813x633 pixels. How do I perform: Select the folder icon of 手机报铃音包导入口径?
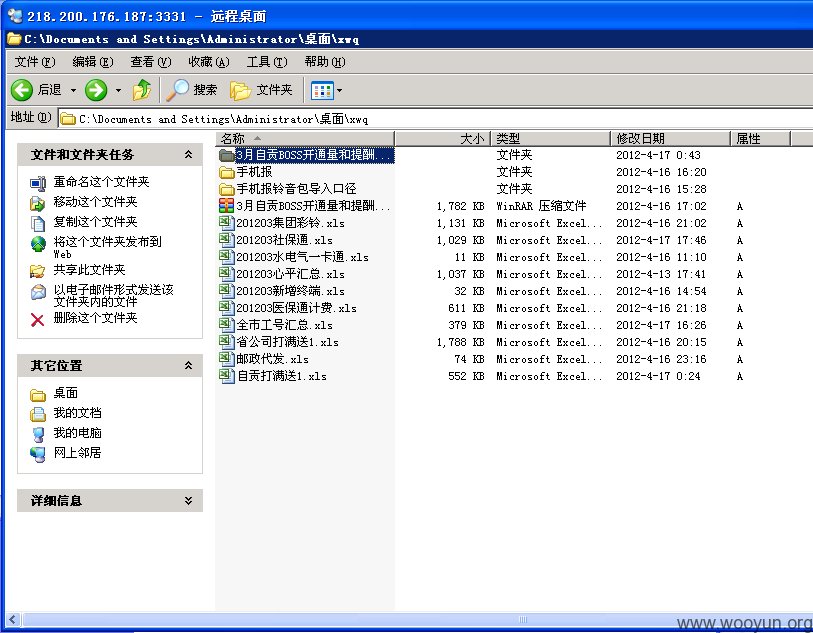coord(227,189)
